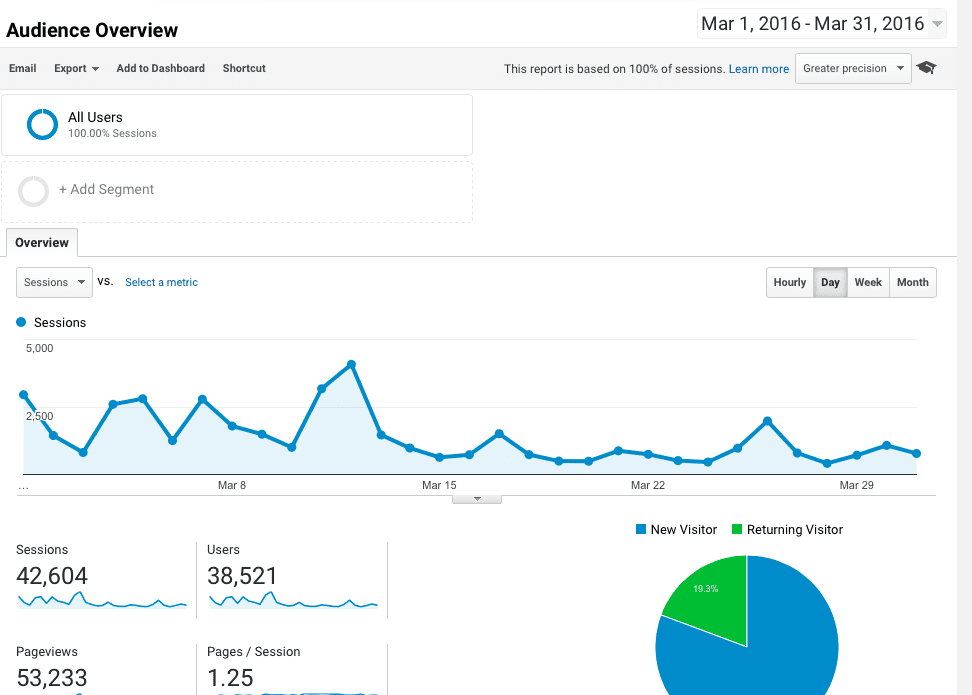Click + Add Segment
Viewport: 972px width, 695px height.
[x=106, y=189]
